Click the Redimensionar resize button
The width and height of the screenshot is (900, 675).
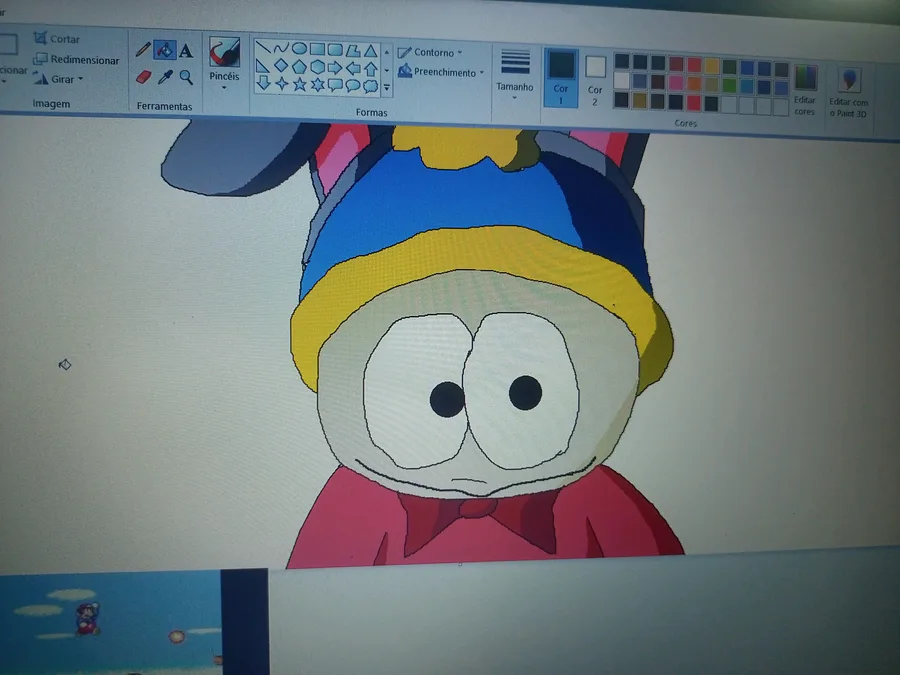point(76,59)
